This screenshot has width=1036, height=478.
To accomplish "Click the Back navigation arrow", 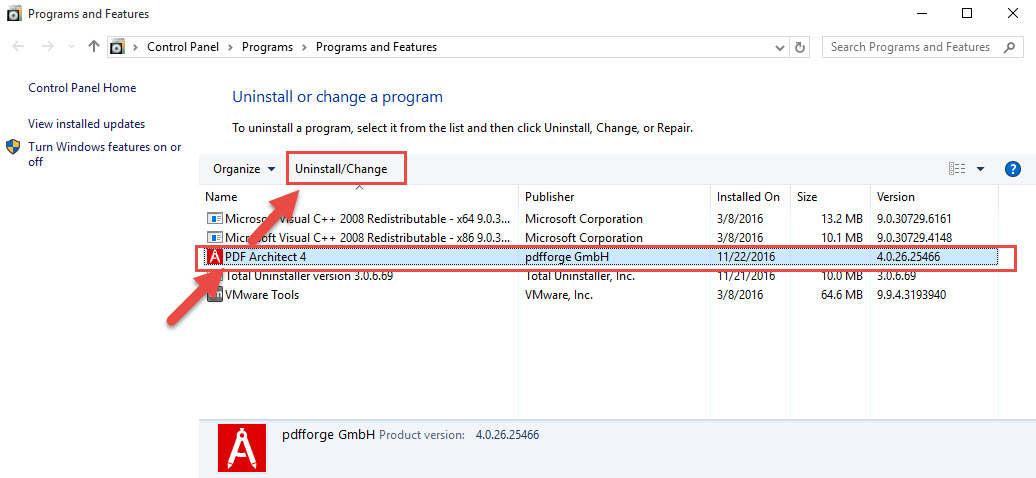I will point(18,47).
